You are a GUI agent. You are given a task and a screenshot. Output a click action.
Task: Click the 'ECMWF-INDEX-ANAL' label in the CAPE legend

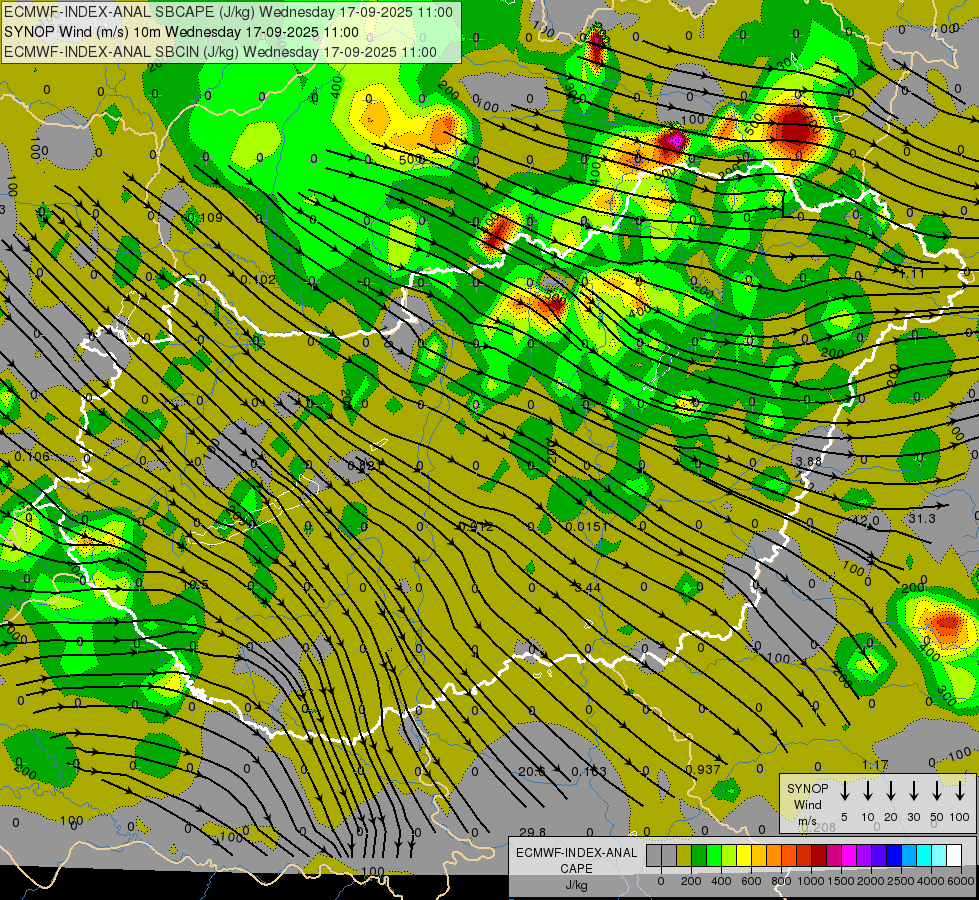(576, 853)
